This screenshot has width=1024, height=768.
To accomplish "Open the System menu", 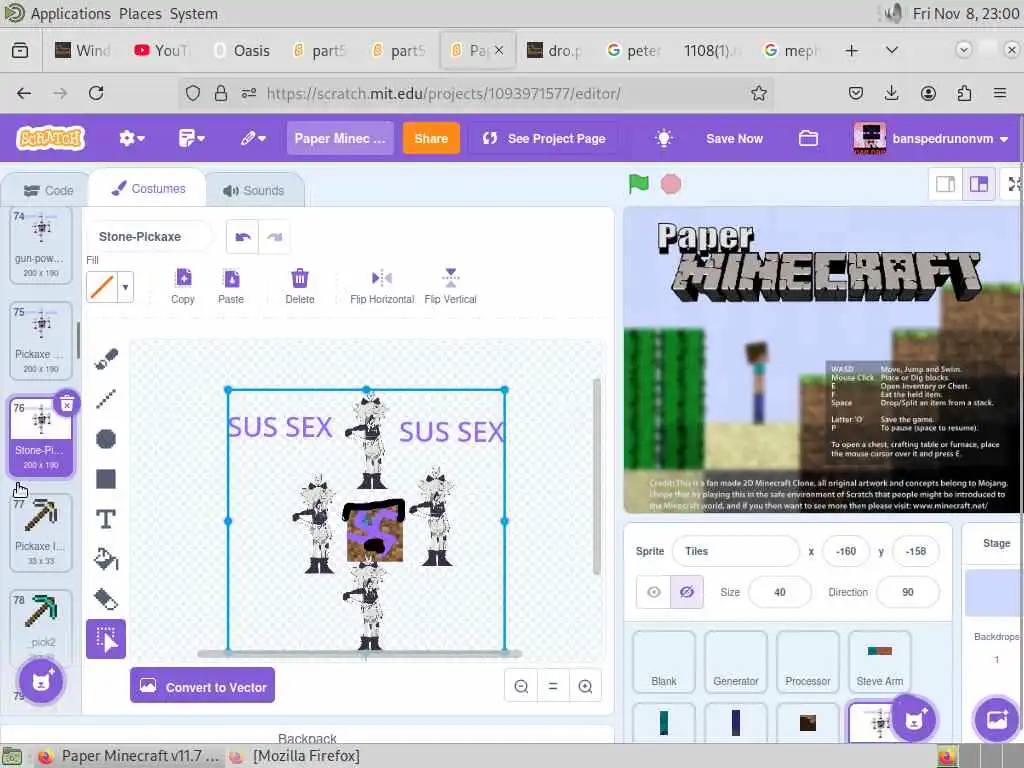I will tap(194, 13).
